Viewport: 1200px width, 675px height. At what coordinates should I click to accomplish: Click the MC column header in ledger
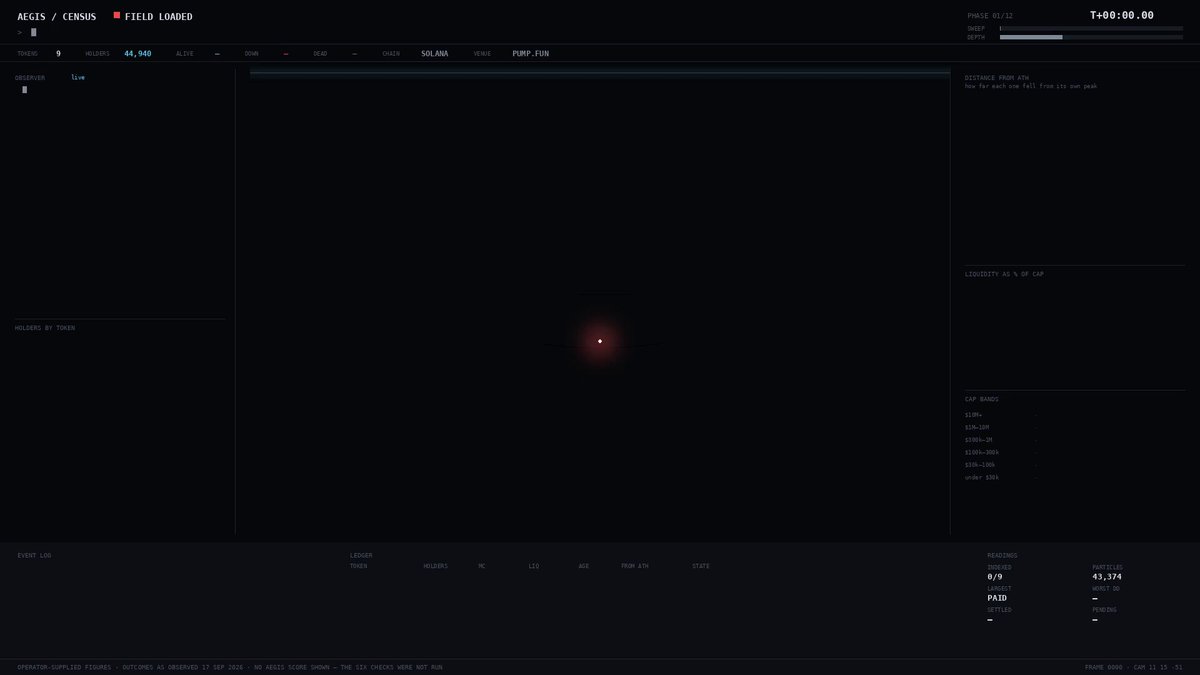pyautogui.click(x=482, y=566)
